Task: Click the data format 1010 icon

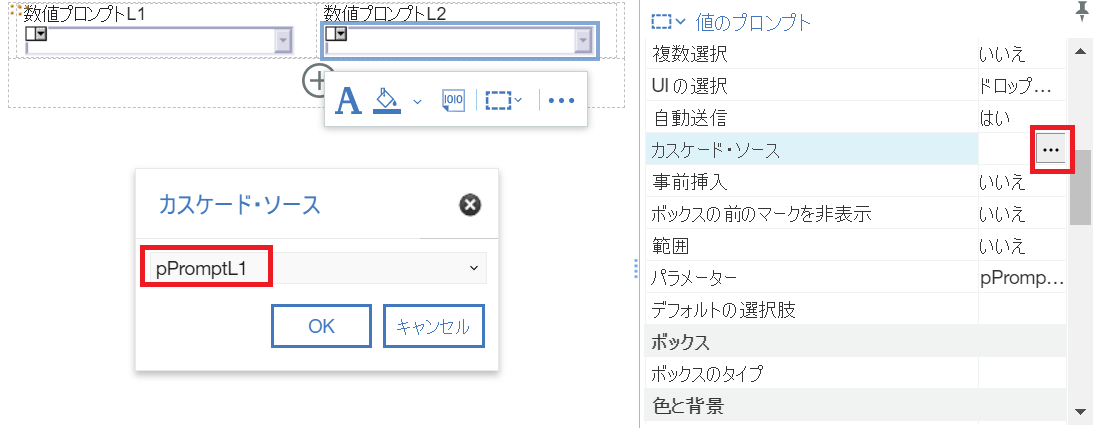Action: pos(453,100)
